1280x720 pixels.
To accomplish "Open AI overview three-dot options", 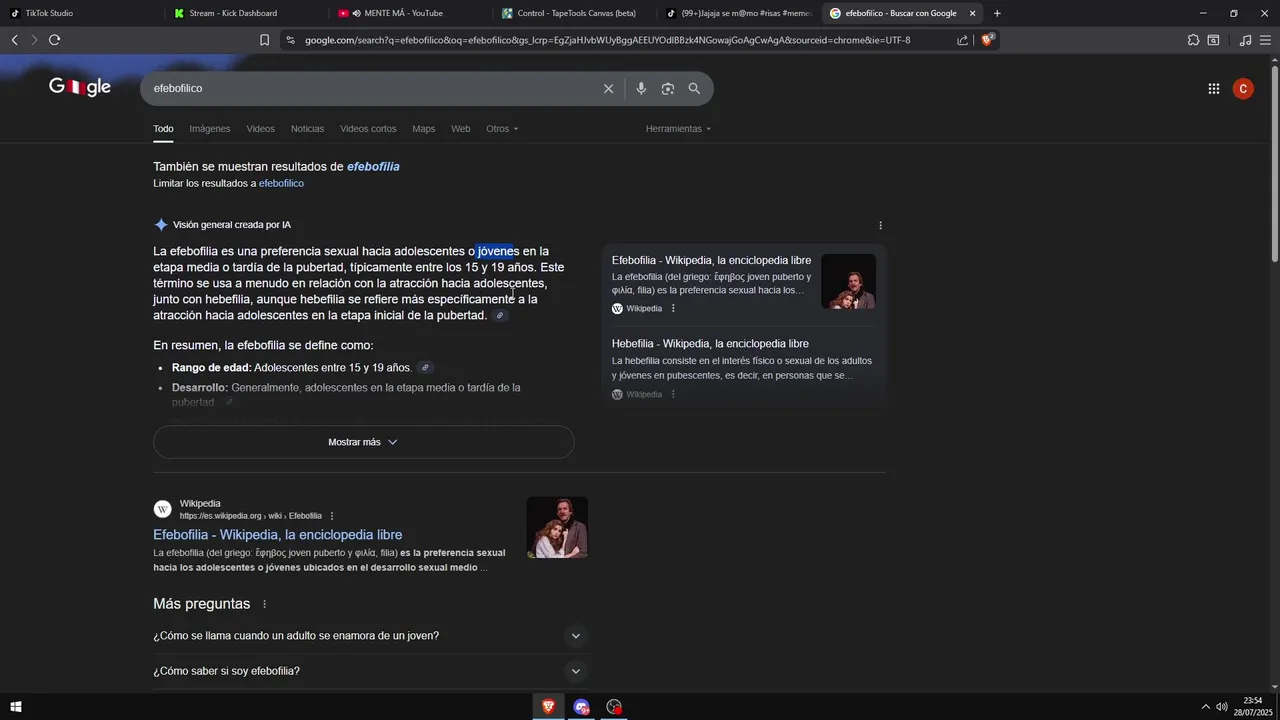I will [x=880, y=225].
